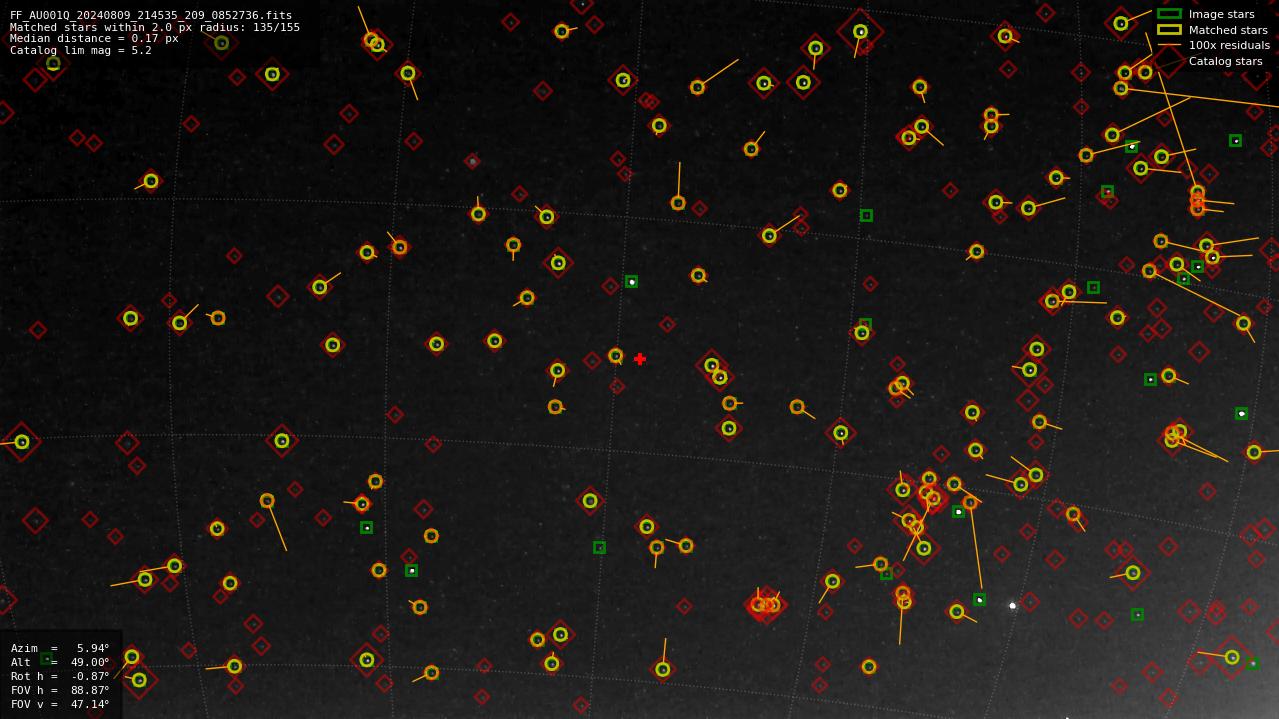Viewport: 1279px width, 719px height.
Task: Click the 'Catalog lim mag = 5.2' text
Action: pos(81,50)
